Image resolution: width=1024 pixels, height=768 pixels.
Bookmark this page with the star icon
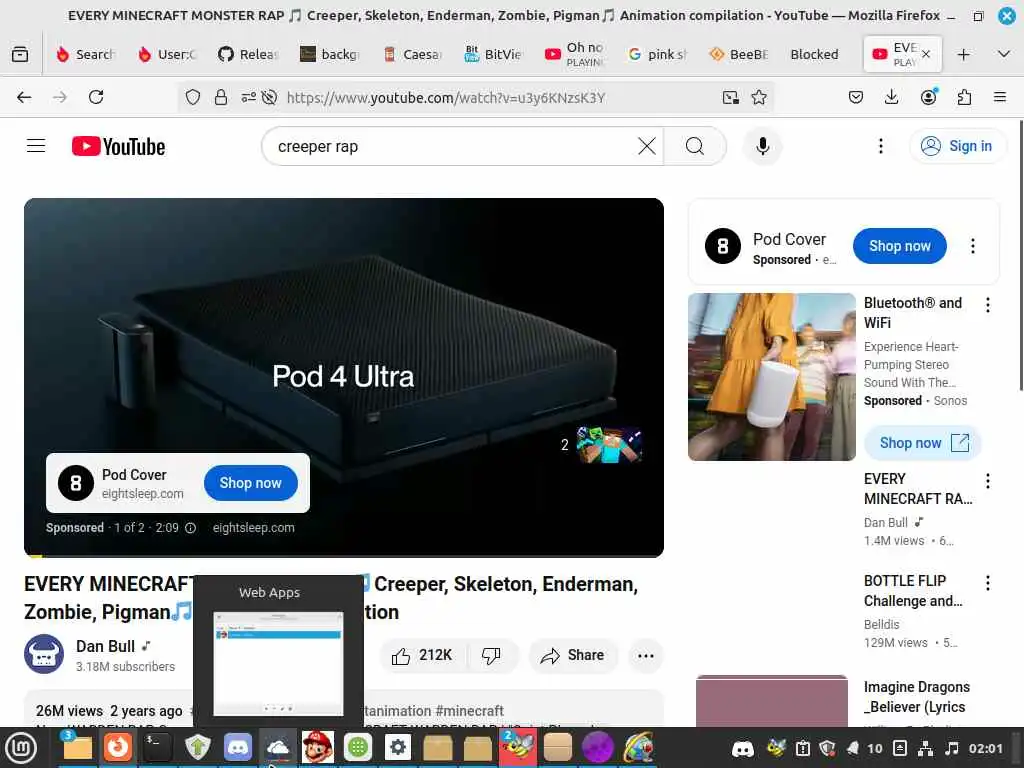tap(759, 97)
